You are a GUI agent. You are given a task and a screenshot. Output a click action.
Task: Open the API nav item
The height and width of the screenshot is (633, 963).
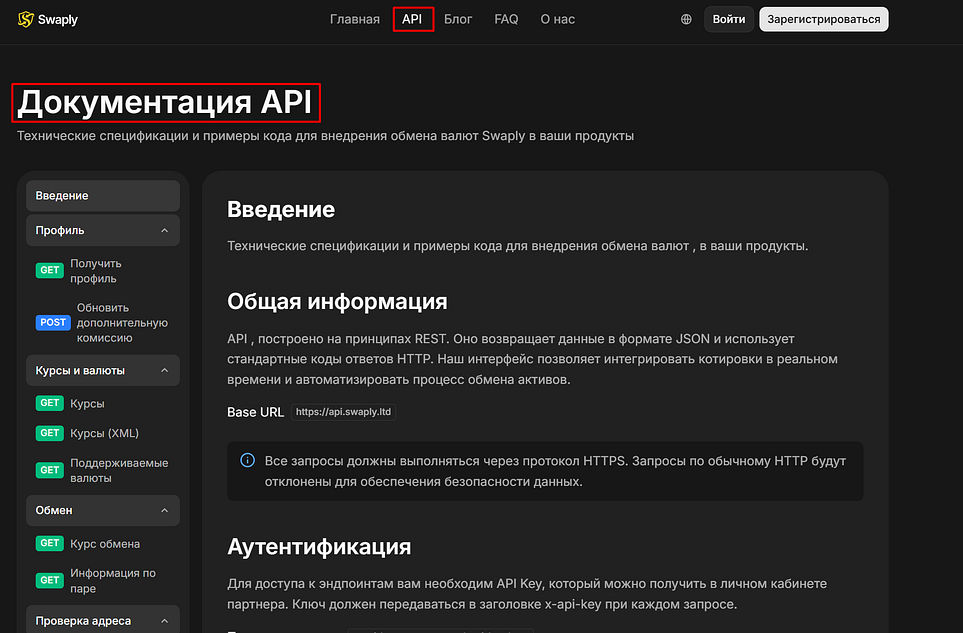click(412, 19)
